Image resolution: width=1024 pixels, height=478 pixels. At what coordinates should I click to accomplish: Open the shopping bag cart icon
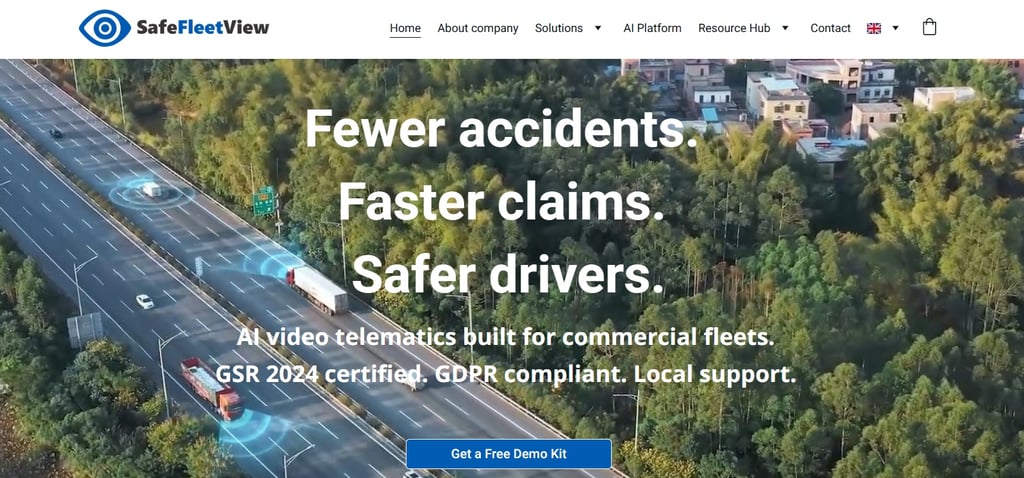[x=929, y=27]
